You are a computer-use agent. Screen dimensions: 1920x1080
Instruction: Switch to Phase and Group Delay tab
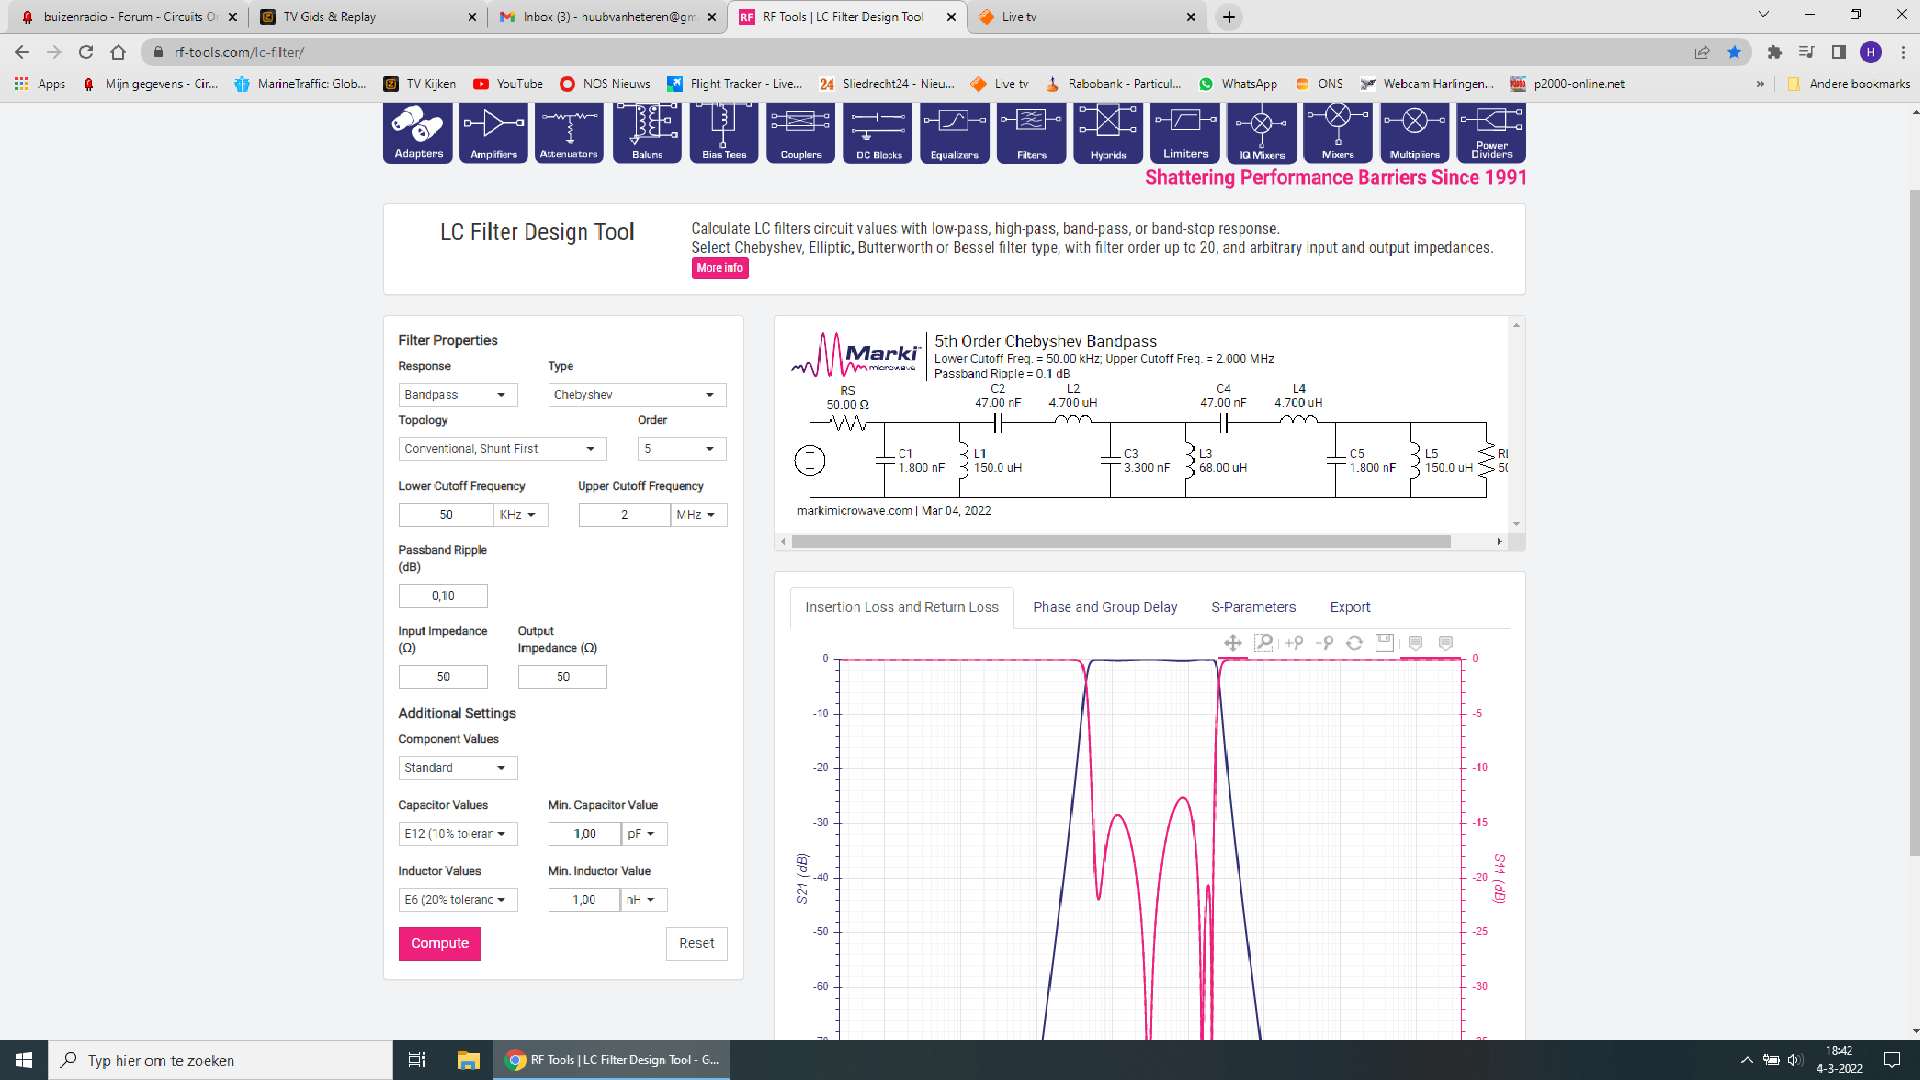click(1105, 607)
